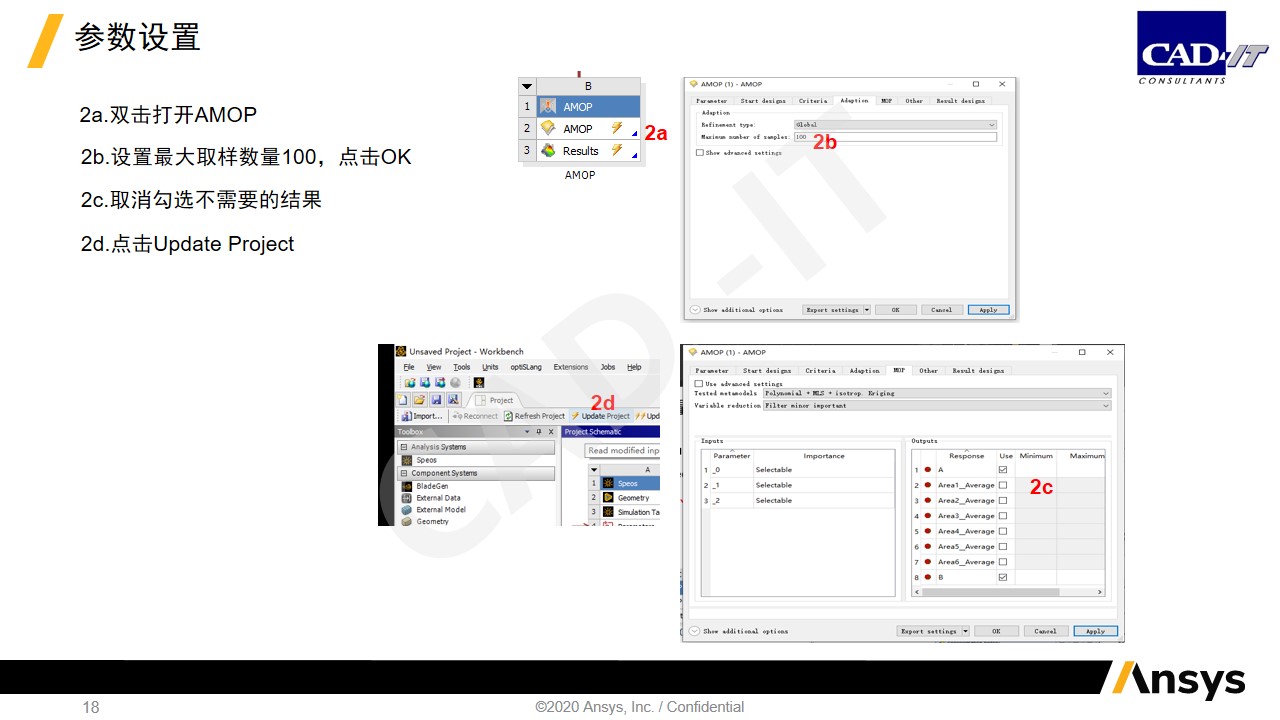Click the Refresh Project toolbar icon

coord(508,416)
